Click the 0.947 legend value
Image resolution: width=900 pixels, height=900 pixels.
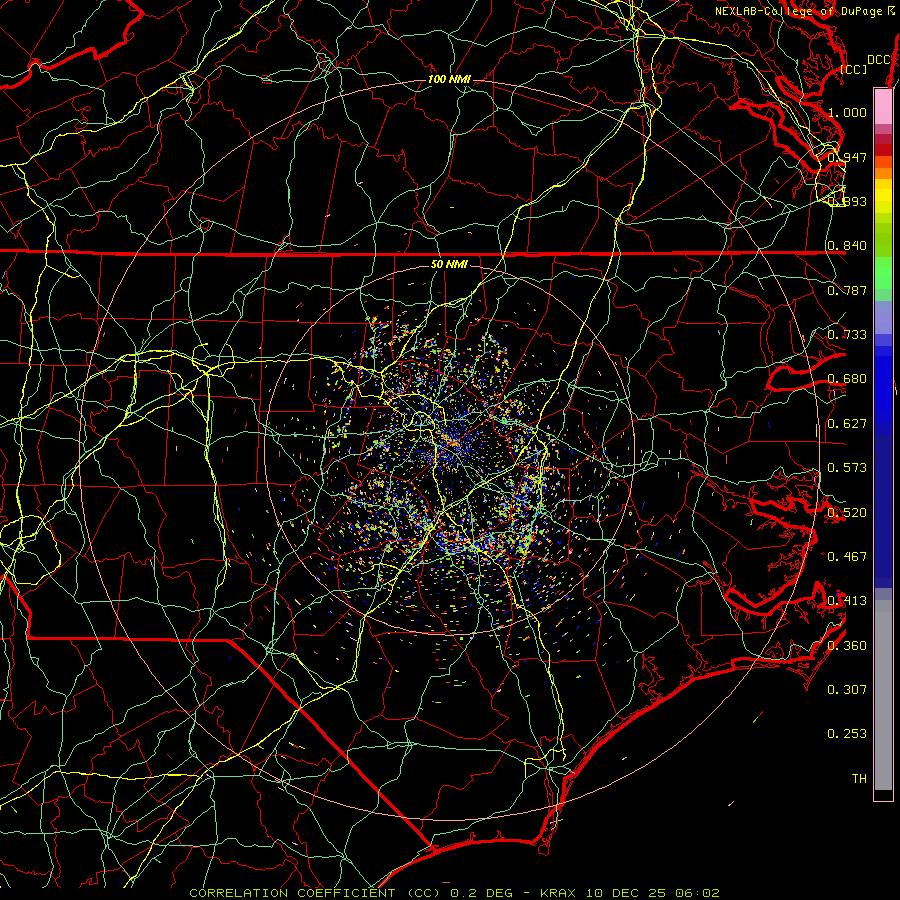[847, 157]
